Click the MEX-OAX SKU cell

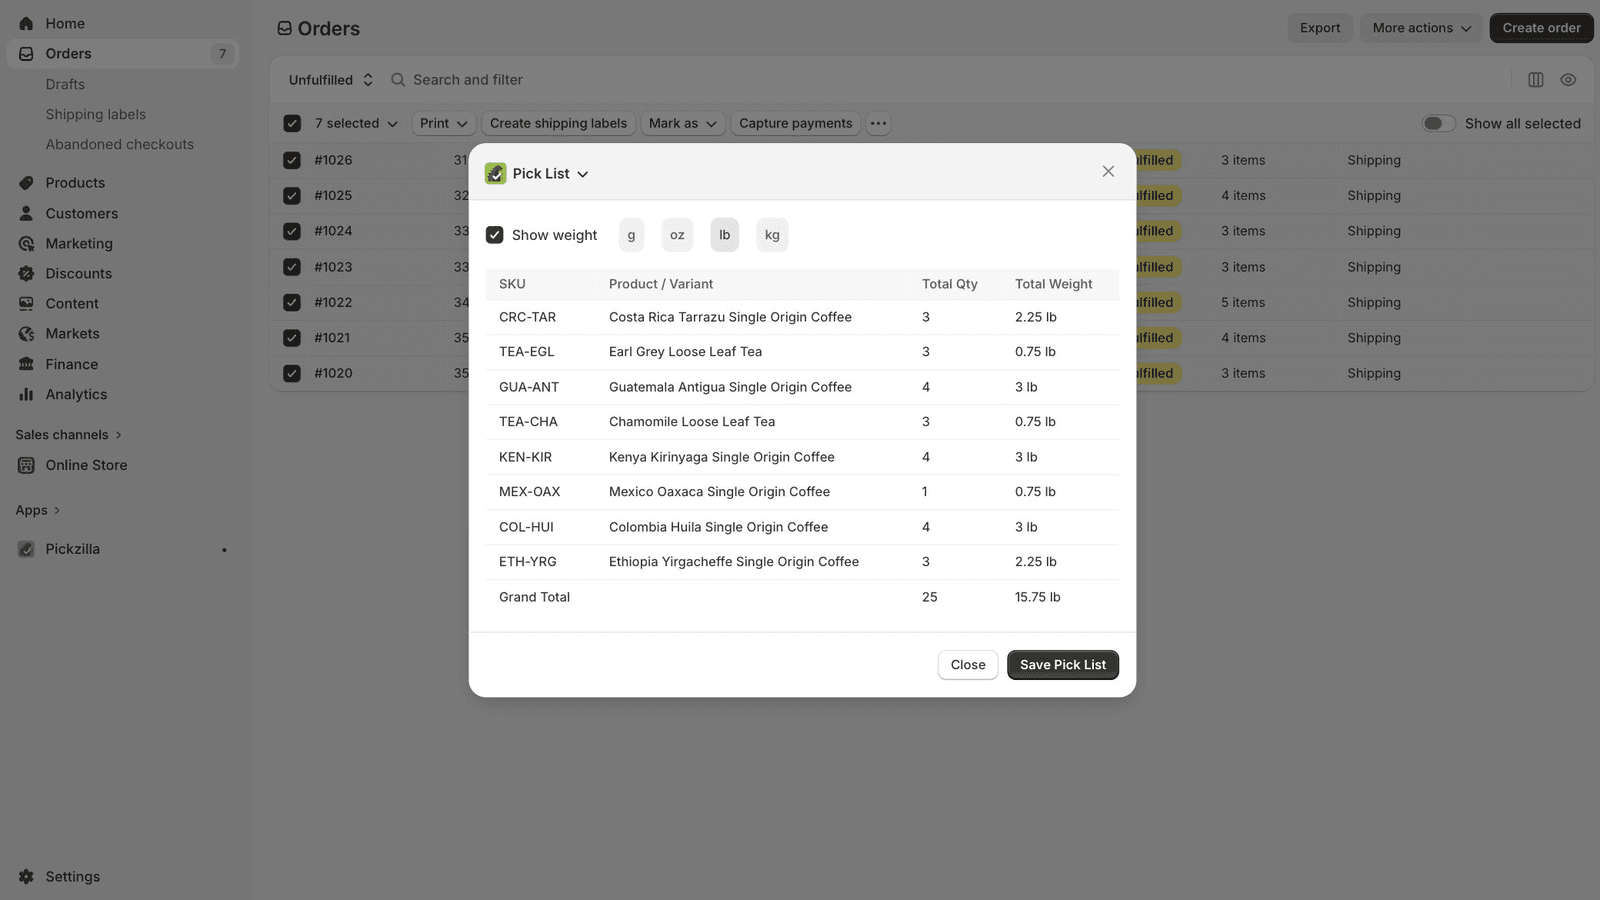coord(529,492)
